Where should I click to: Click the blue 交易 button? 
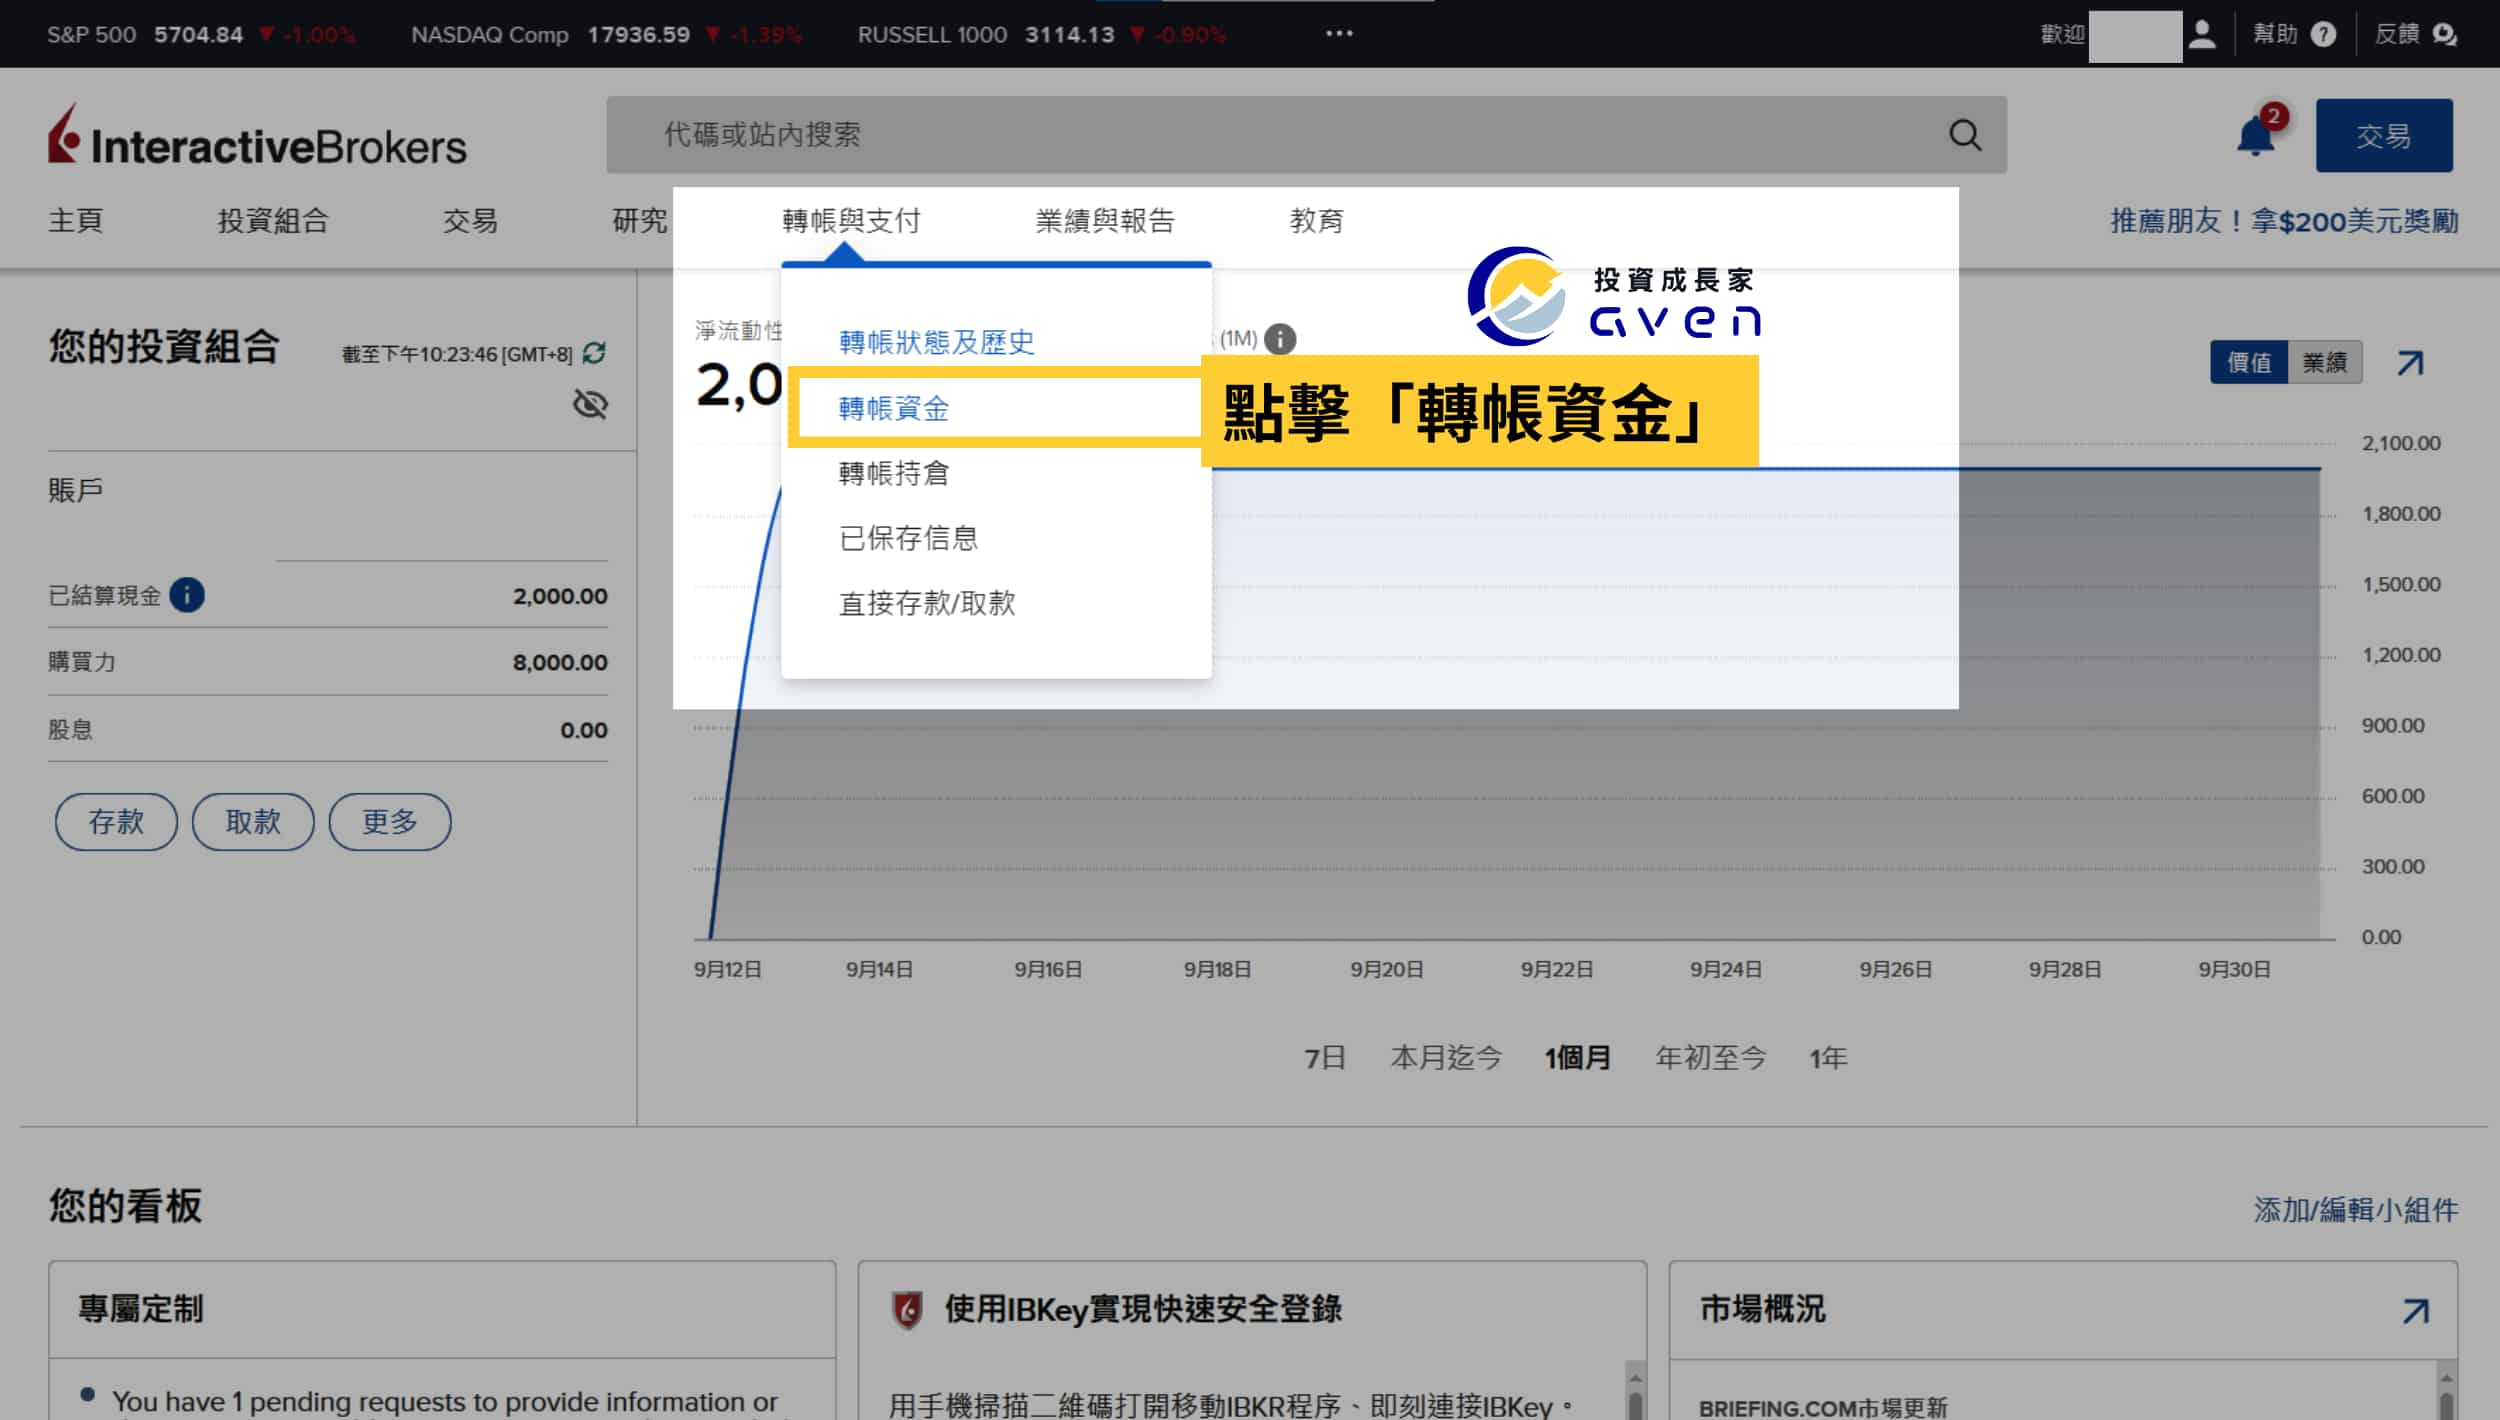pyautogui.click(x=2384, y=135)
